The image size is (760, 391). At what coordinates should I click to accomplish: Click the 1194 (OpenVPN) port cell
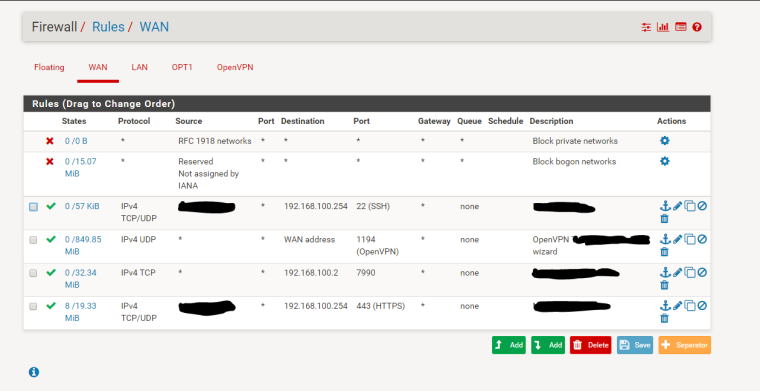tap(378, 246)
